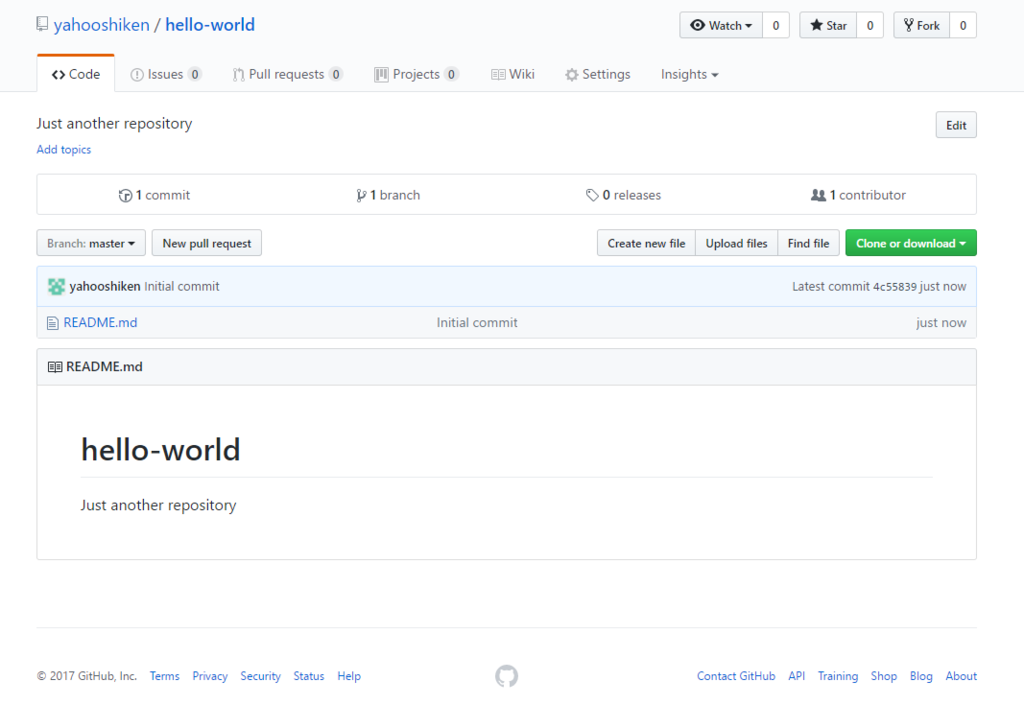Open the Security footer link
Image resolution: width=1024 pixels, height=728 pixels.
[260, 676]
